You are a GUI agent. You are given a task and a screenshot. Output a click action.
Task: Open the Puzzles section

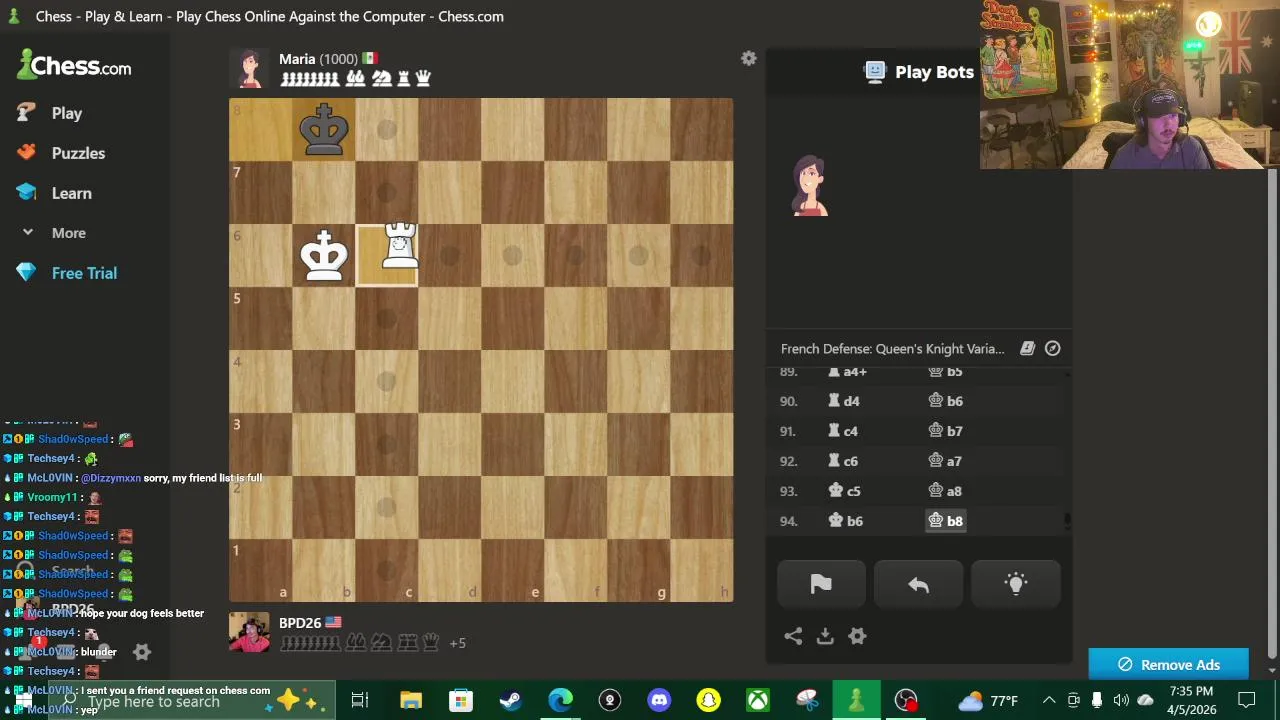[78, 153]
